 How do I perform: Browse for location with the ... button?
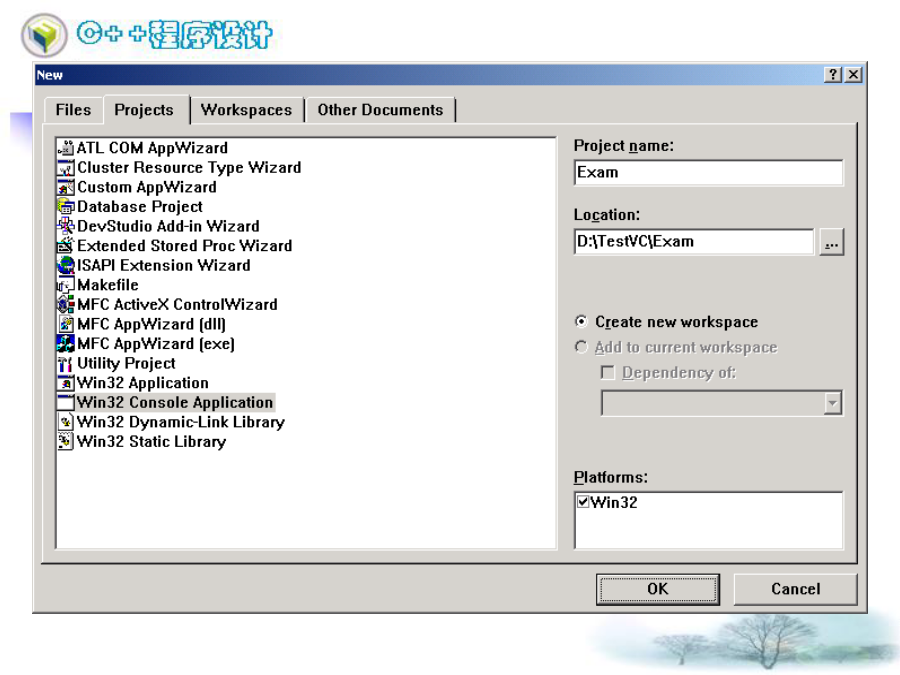coord(832,242)
